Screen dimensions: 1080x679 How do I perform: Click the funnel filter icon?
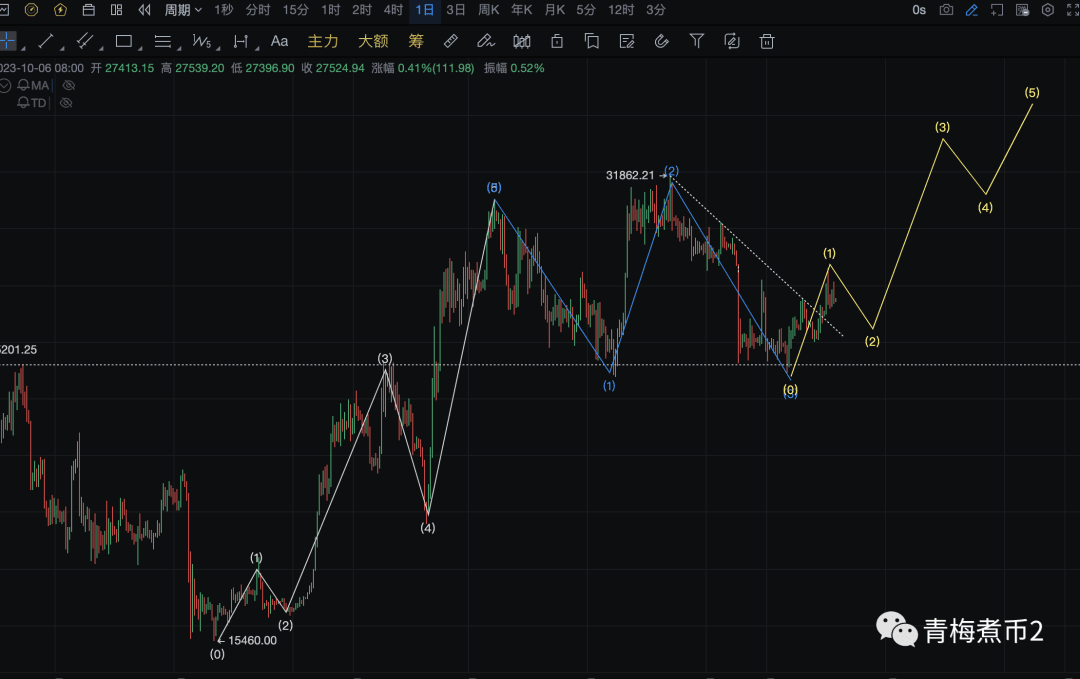coord(696,41)
